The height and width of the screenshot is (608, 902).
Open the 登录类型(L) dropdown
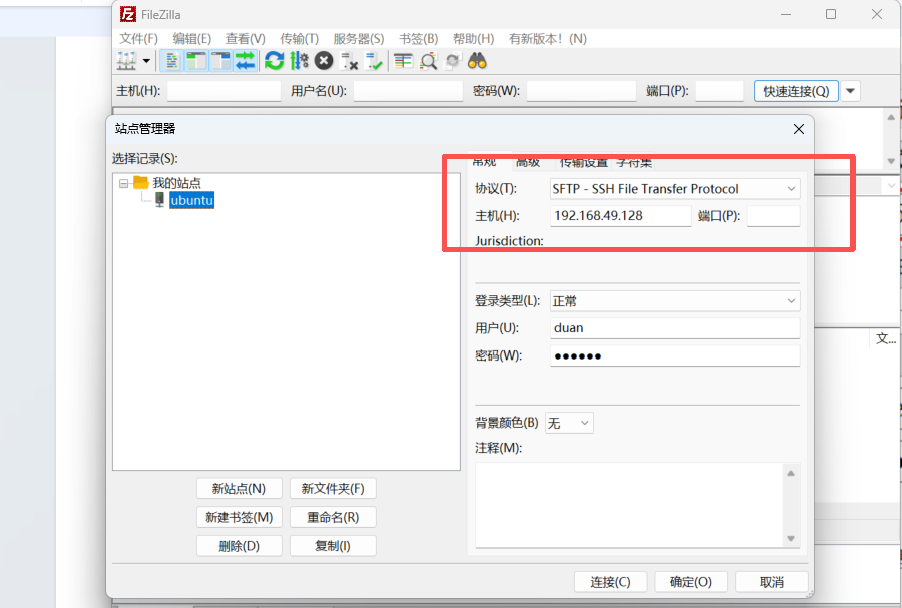point(675,301)
